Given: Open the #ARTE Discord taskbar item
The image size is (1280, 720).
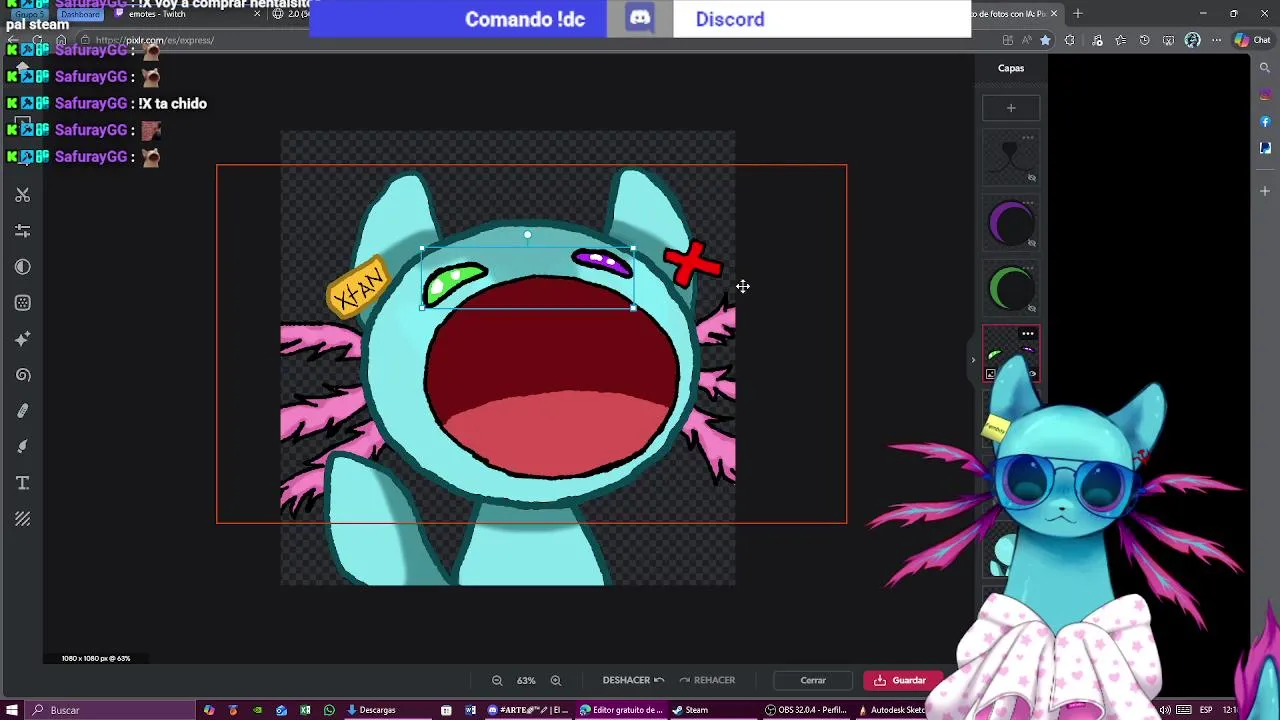Looking at the screenshot, I should click(x=528, y=710).
